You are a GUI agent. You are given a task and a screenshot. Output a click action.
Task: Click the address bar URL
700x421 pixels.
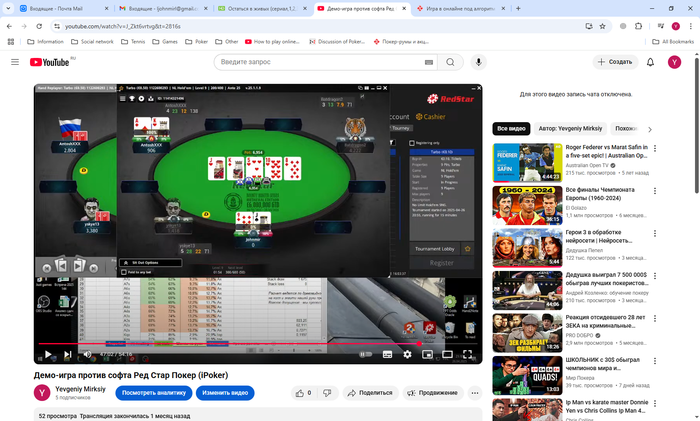point(123,26)
